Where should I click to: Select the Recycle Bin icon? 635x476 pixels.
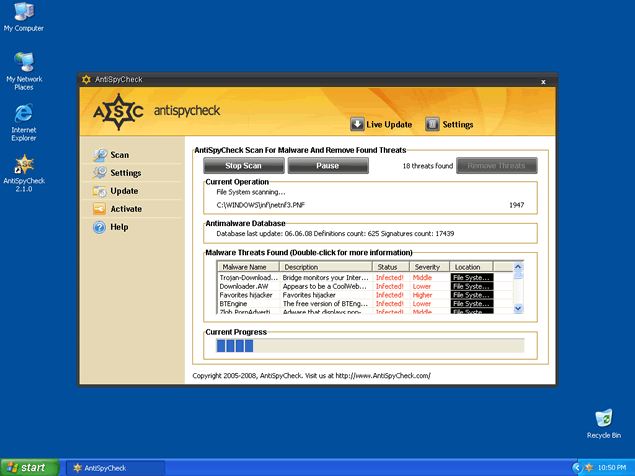[603, 422]
